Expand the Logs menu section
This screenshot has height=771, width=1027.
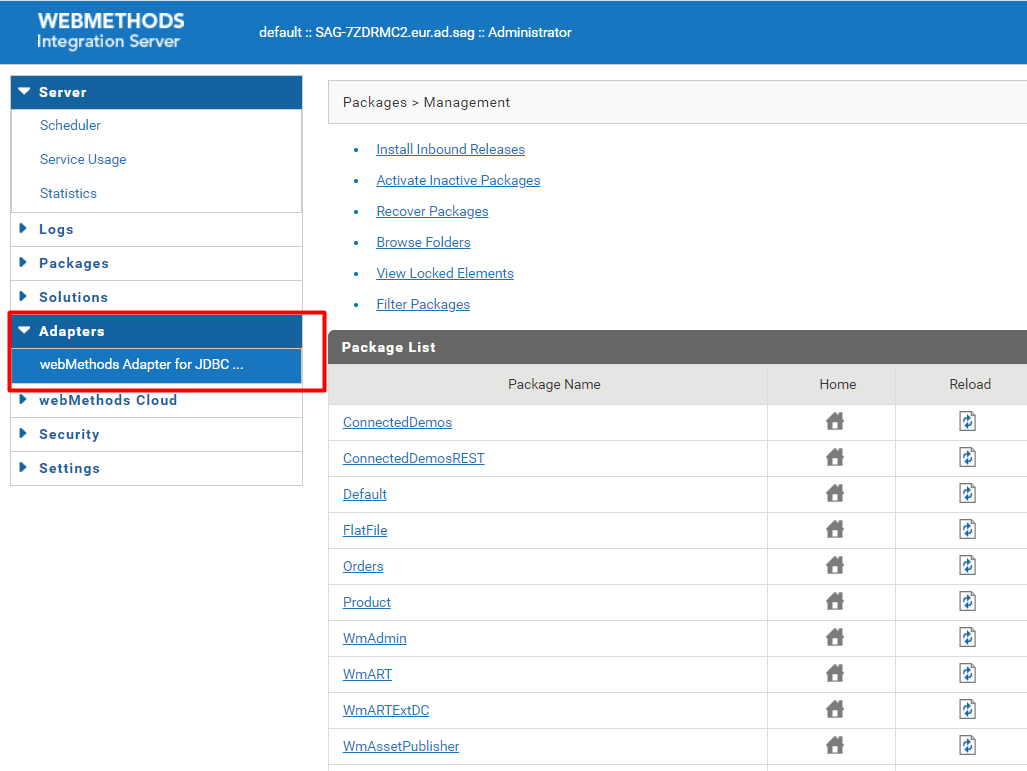pyautogui.click(x=157, y=229)
